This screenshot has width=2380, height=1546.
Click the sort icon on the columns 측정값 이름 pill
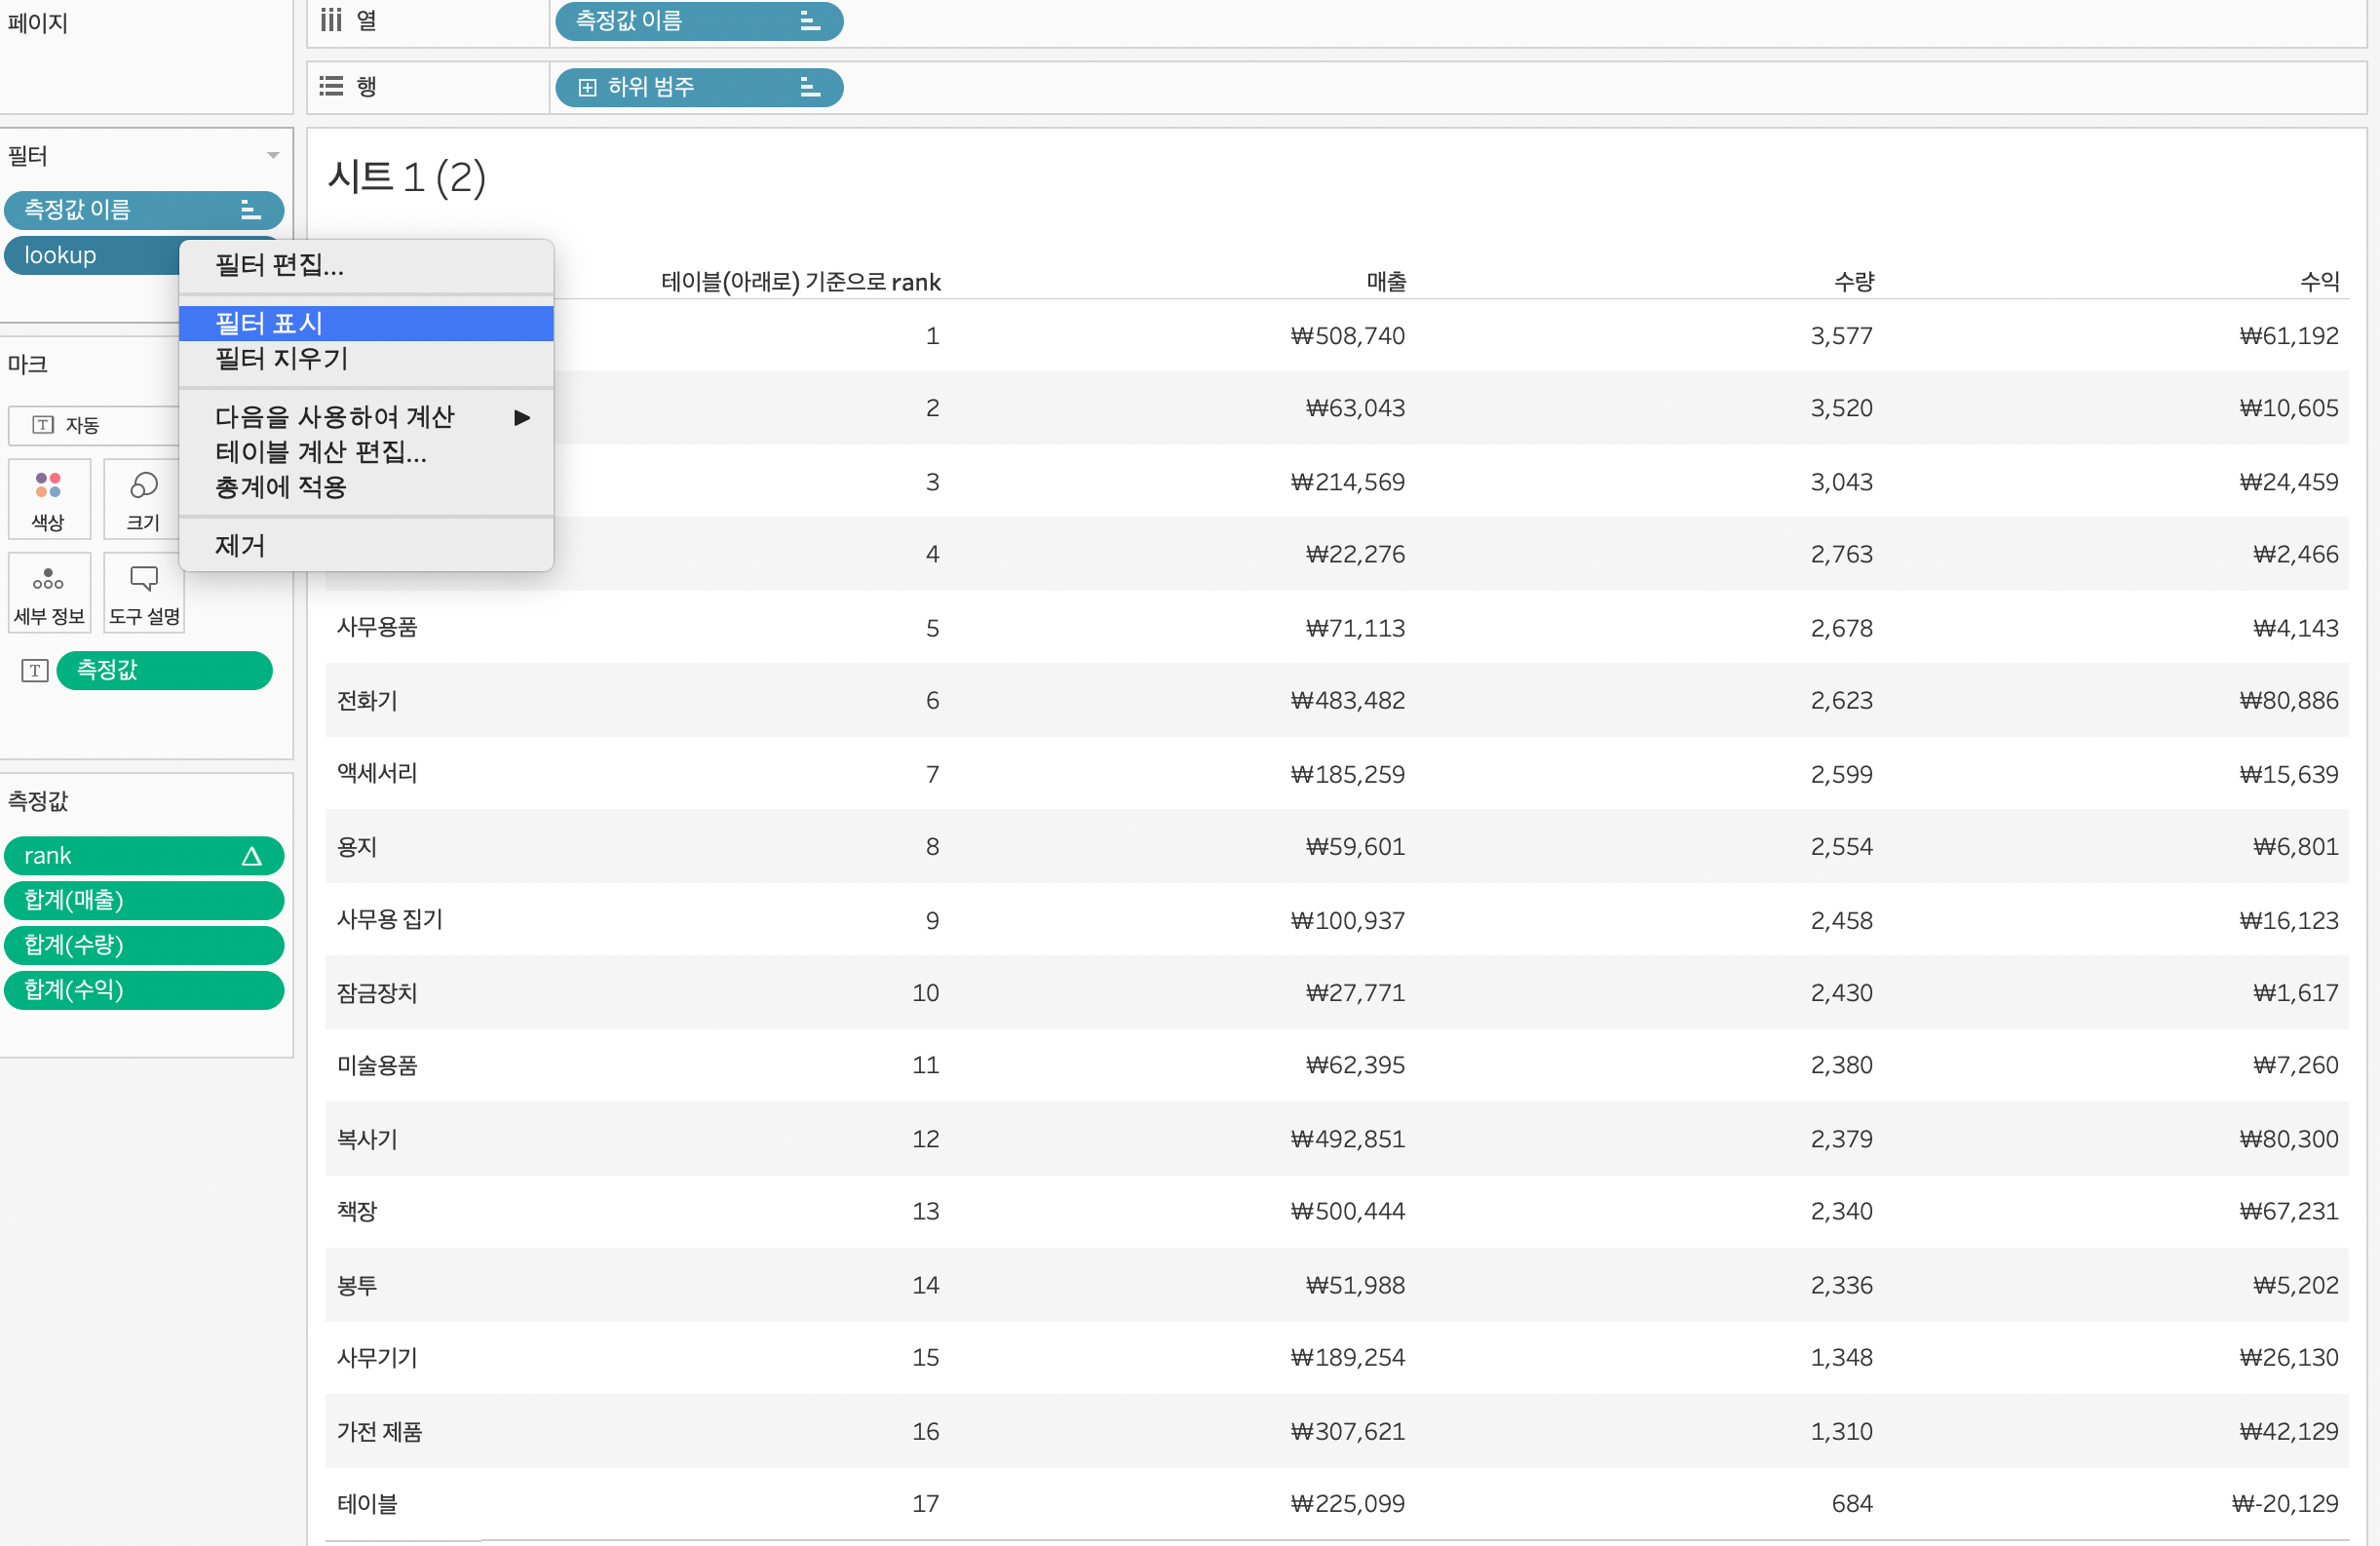[810, 21]
